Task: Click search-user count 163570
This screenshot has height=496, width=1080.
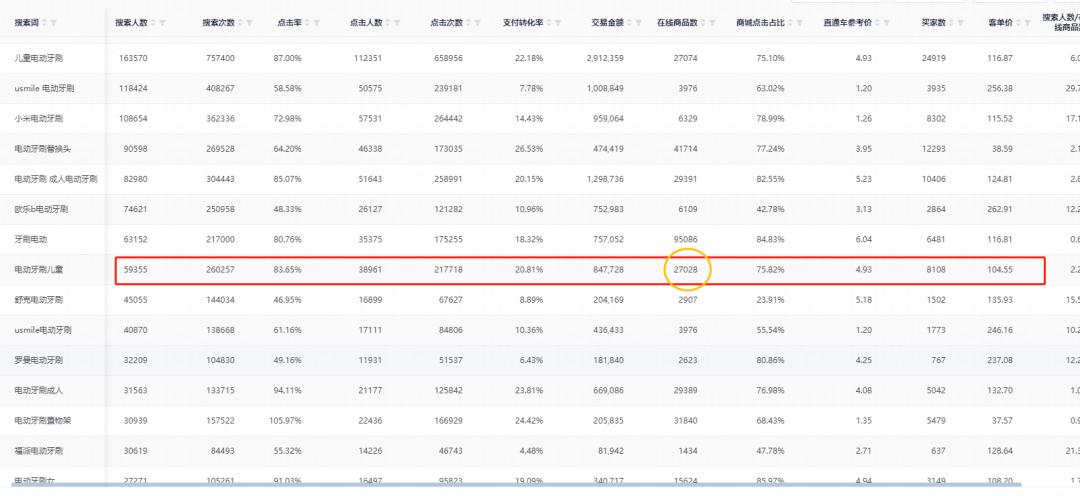Action: 132,59
